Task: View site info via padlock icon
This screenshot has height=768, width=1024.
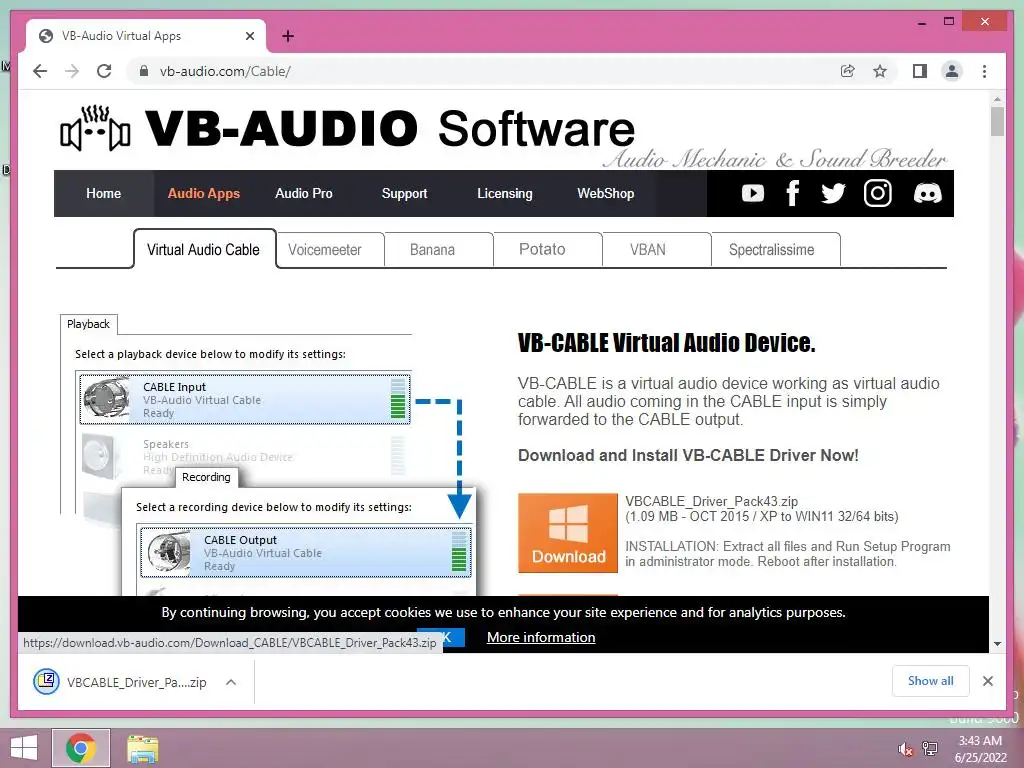Action: click(x=144, y=71)
